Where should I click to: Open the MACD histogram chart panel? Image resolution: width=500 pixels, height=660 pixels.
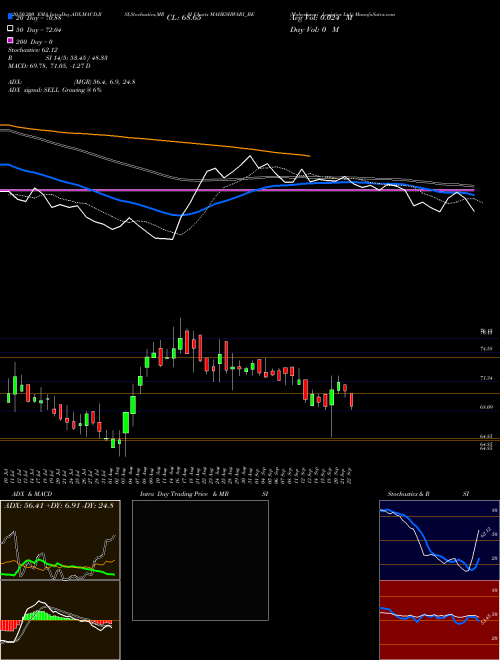pyautogui.click(x=60, y=620)
